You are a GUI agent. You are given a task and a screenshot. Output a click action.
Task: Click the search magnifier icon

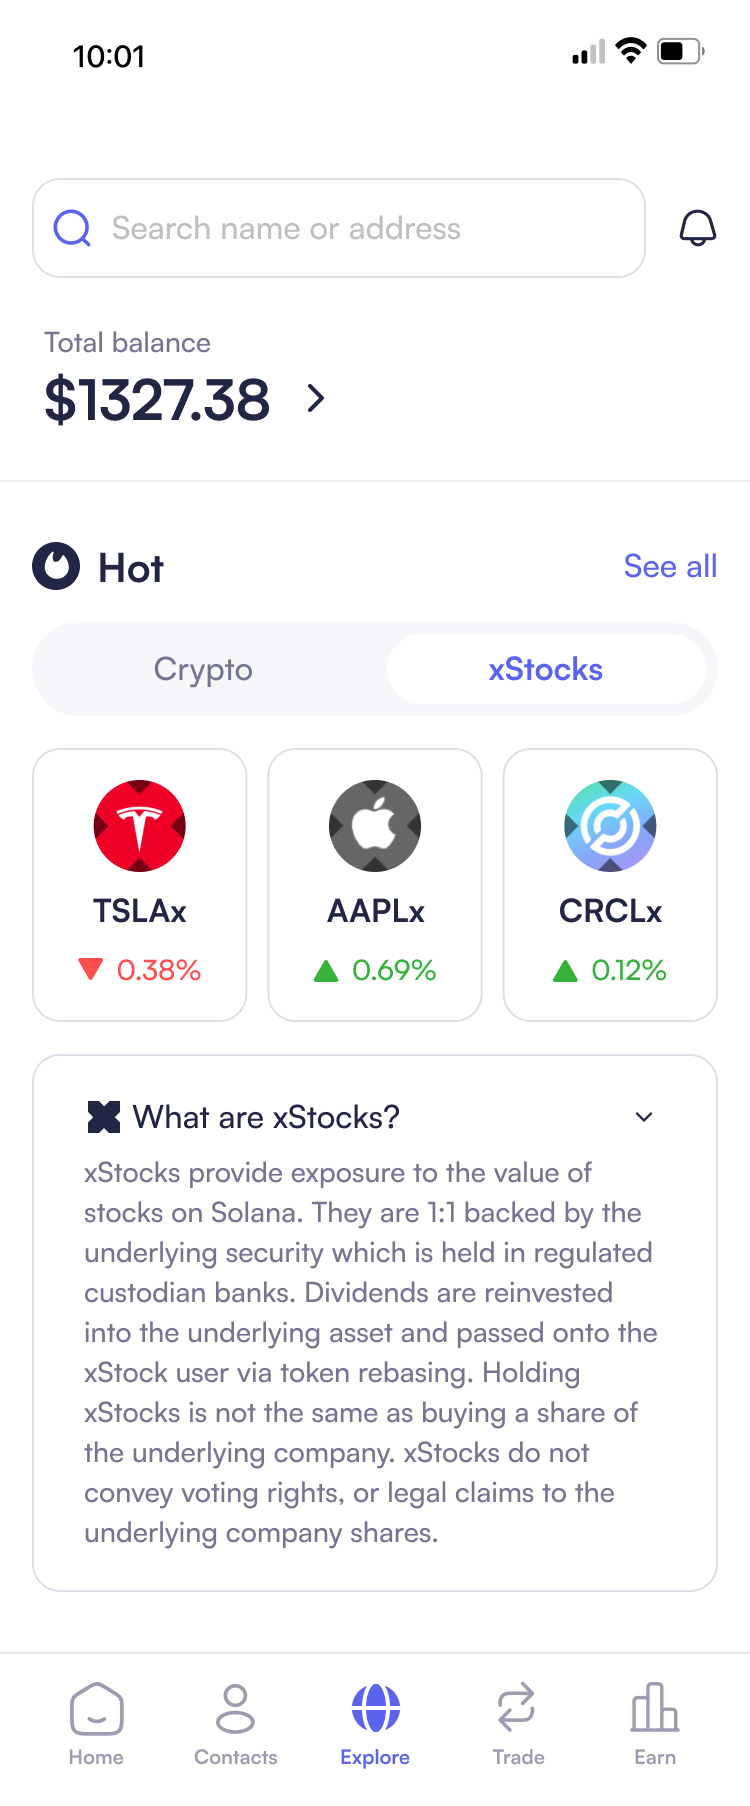click(72, 228)
